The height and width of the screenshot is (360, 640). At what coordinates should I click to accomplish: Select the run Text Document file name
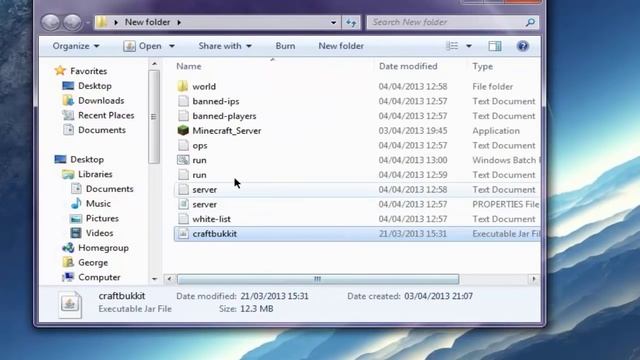click(199, 175)
